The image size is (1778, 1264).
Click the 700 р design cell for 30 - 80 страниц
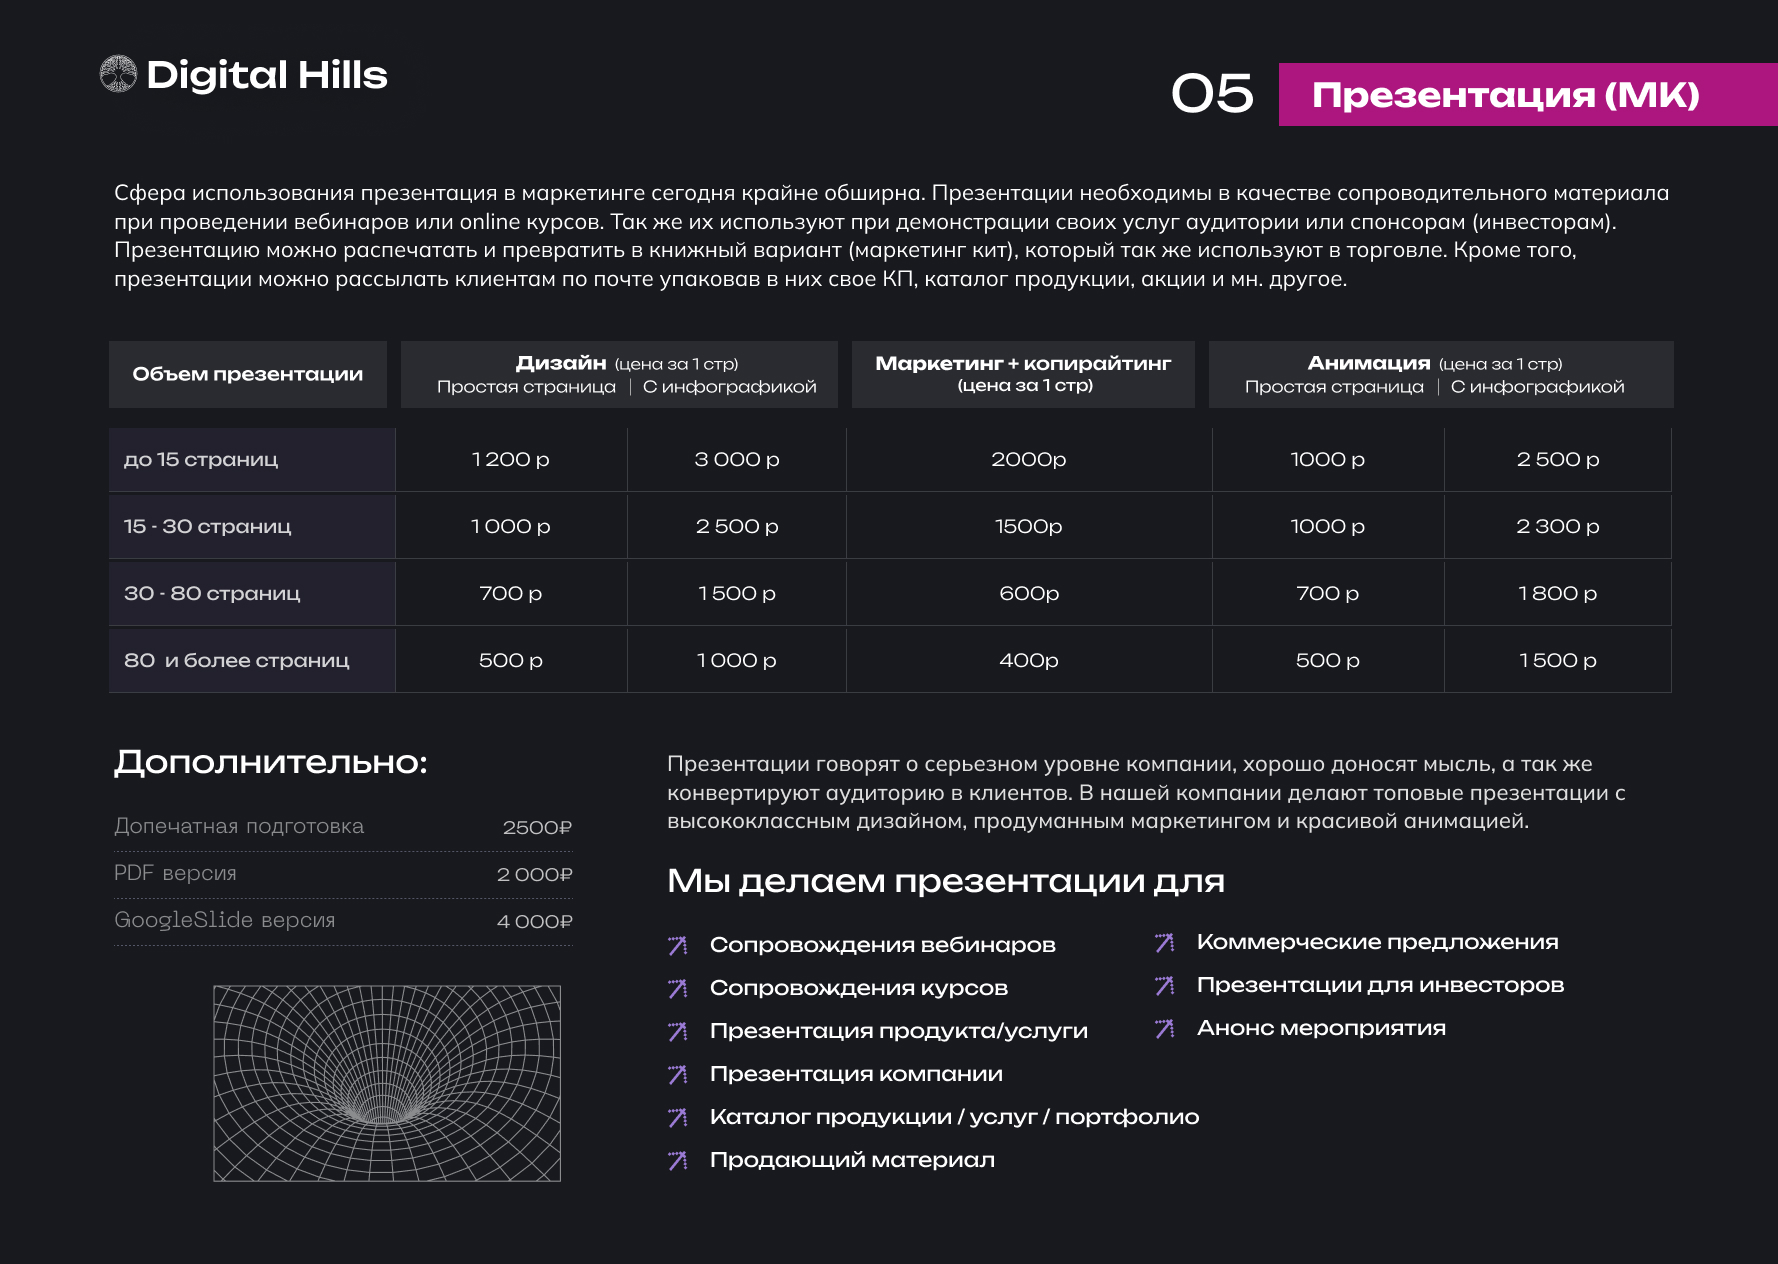click(511, 593)
